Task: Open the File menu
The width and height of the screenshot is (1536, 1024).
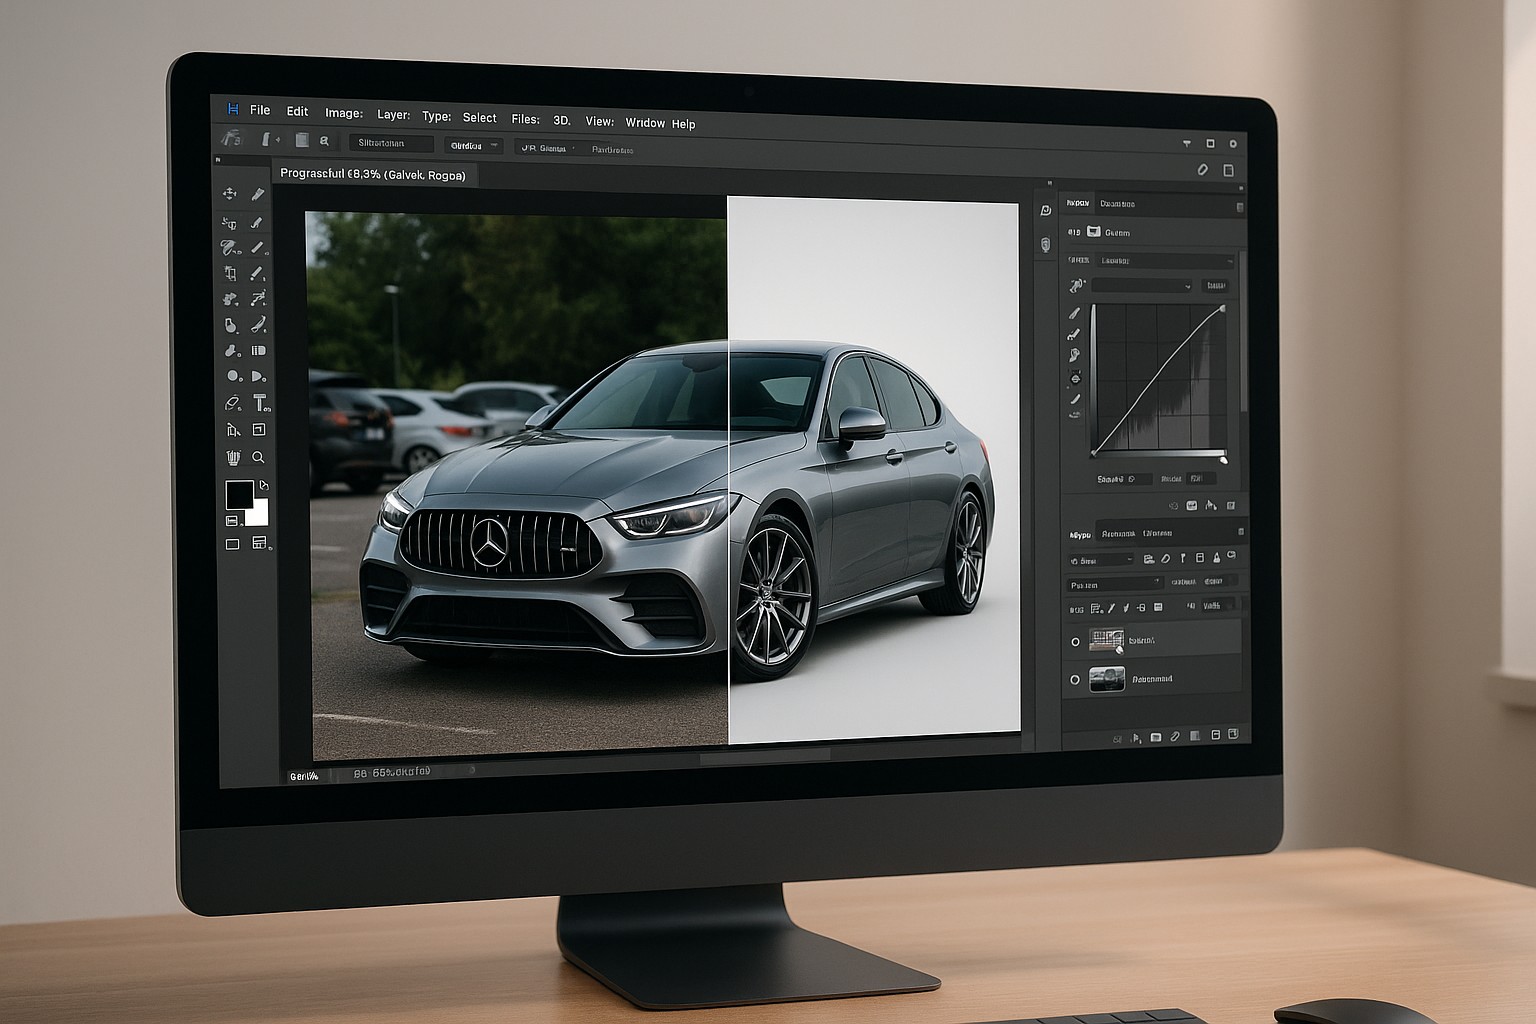Action: pos(260,110)
